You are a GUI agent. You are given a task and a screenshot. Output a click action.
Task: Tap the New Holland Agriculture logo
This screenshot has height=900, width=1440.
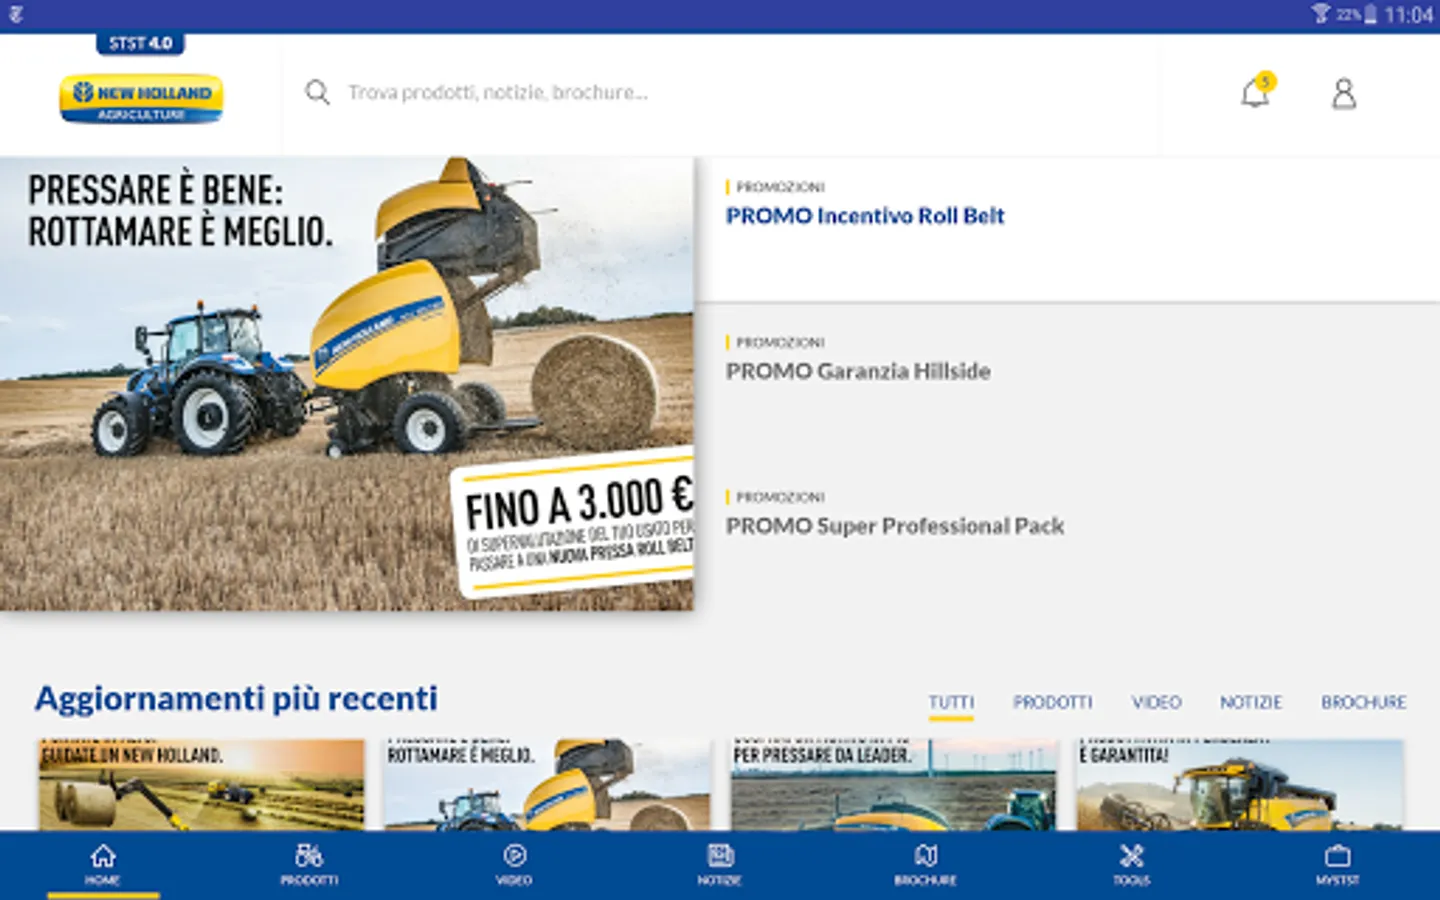click(x=141, y=99)
